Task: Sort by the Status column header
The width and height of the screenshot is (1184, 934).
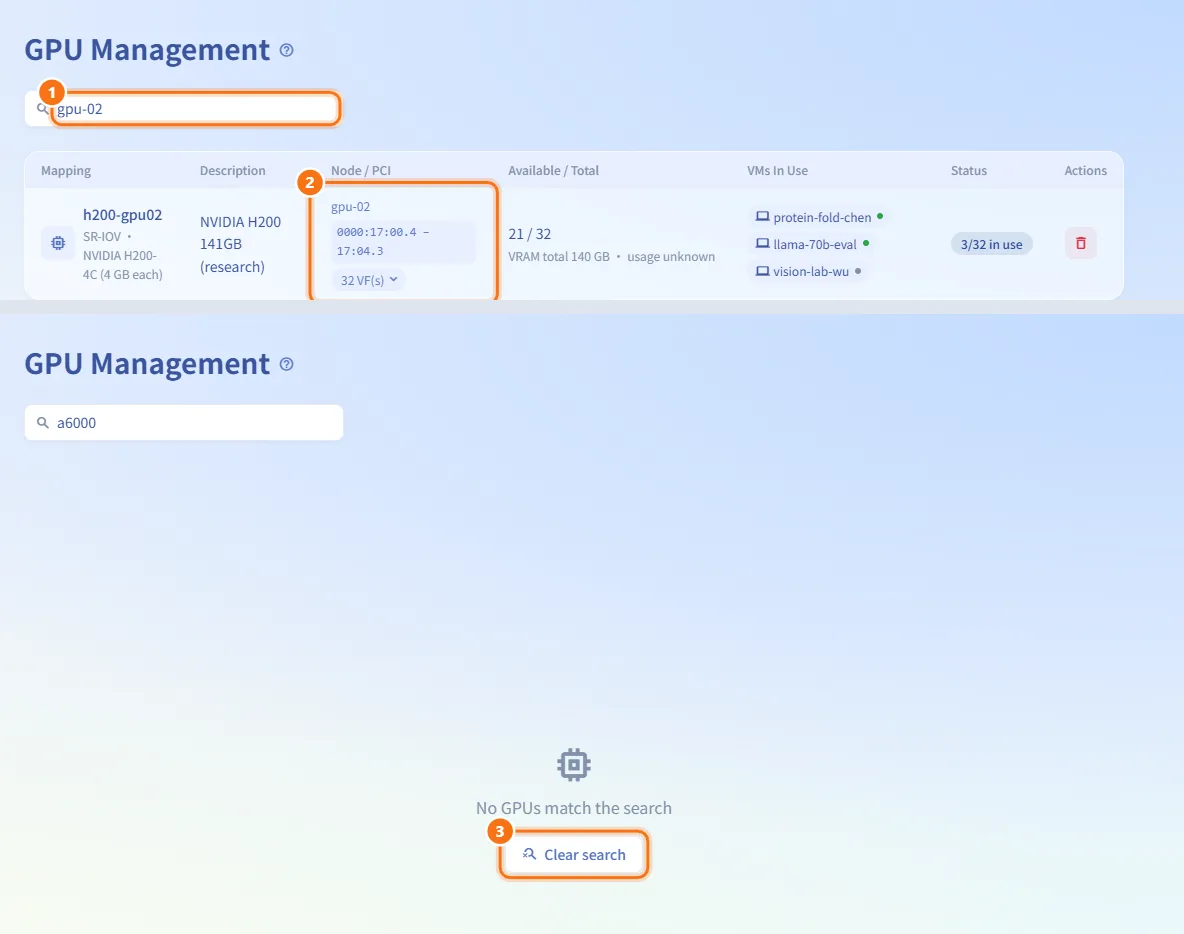Action: point(969,171)
